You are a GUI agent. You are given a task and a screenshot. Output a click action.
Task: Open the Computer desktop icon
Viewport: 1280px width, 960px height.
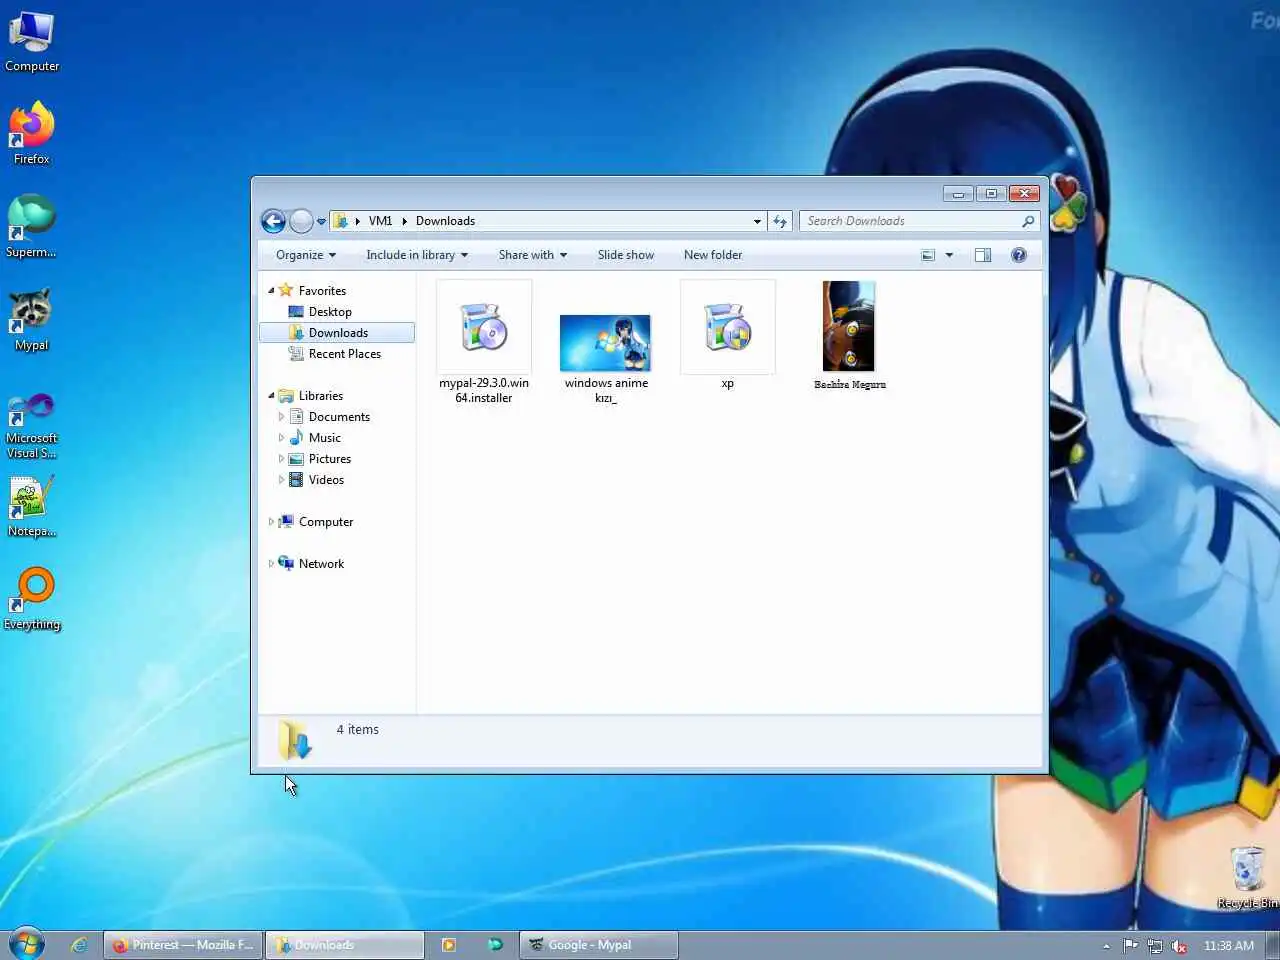32,42
